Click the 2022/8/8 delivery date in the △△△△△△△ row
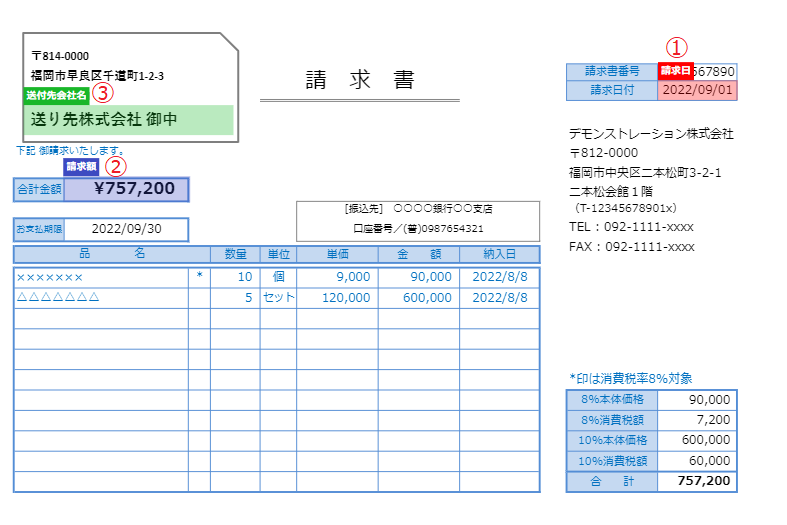Image resolution: width=787 pixels, height=525 pixels. [x=499, y=298]
